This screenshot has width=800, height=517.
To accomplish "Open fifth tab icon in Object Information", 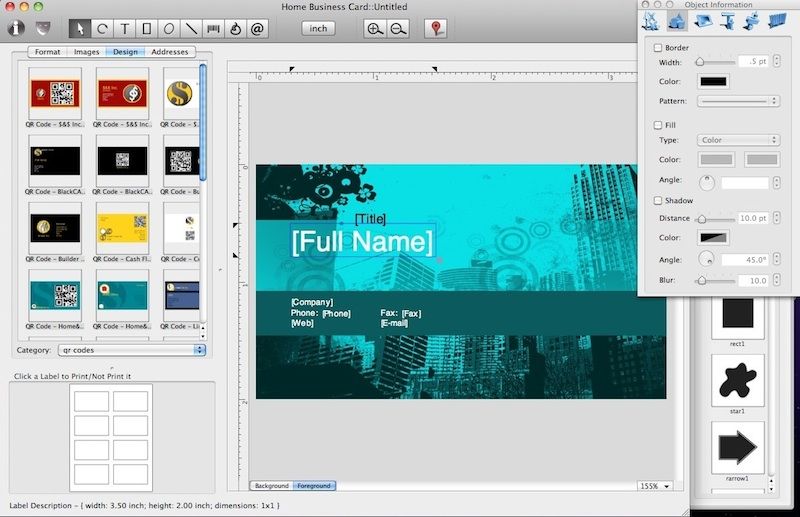I will 751,21.
